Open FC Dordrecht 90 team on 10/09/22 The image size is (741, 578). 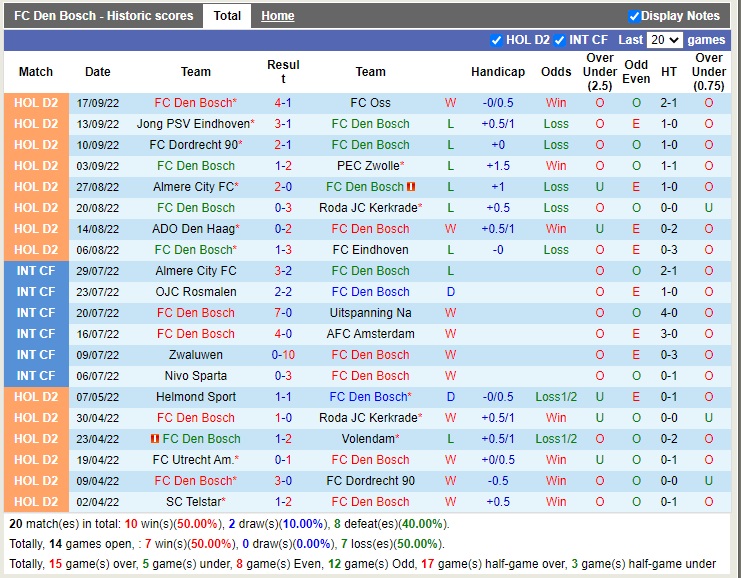point(195,145)
